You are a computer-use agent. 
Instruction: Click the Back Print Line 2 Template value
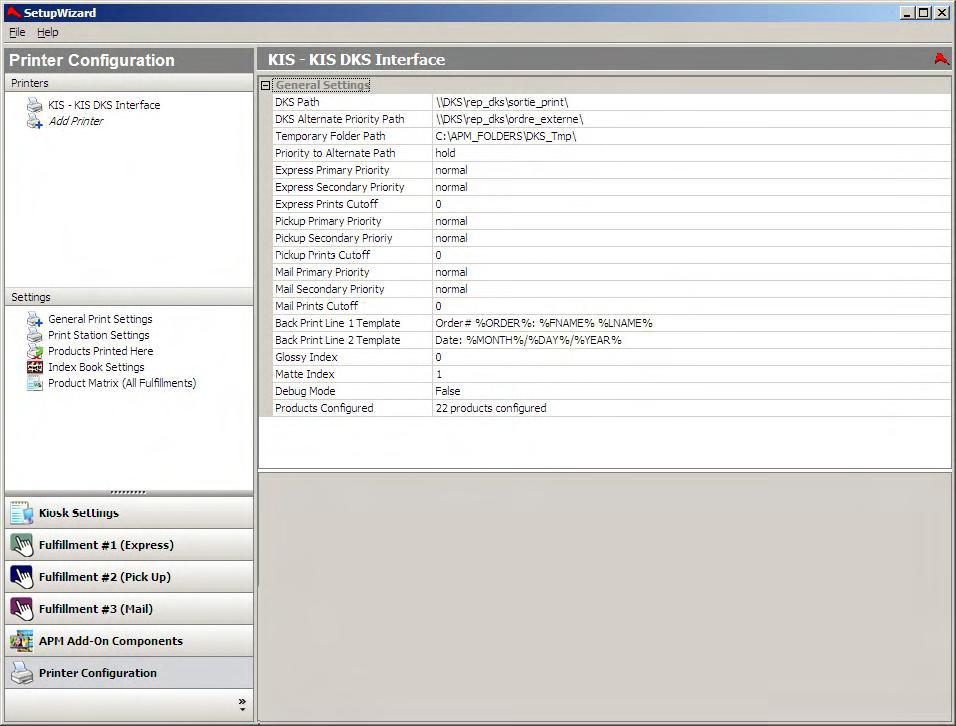coord(691,340)
